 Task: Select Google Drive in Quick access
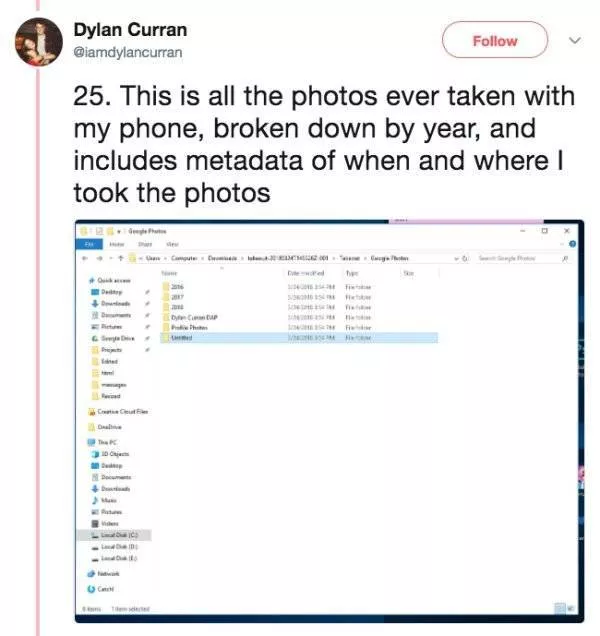point(118,337)
